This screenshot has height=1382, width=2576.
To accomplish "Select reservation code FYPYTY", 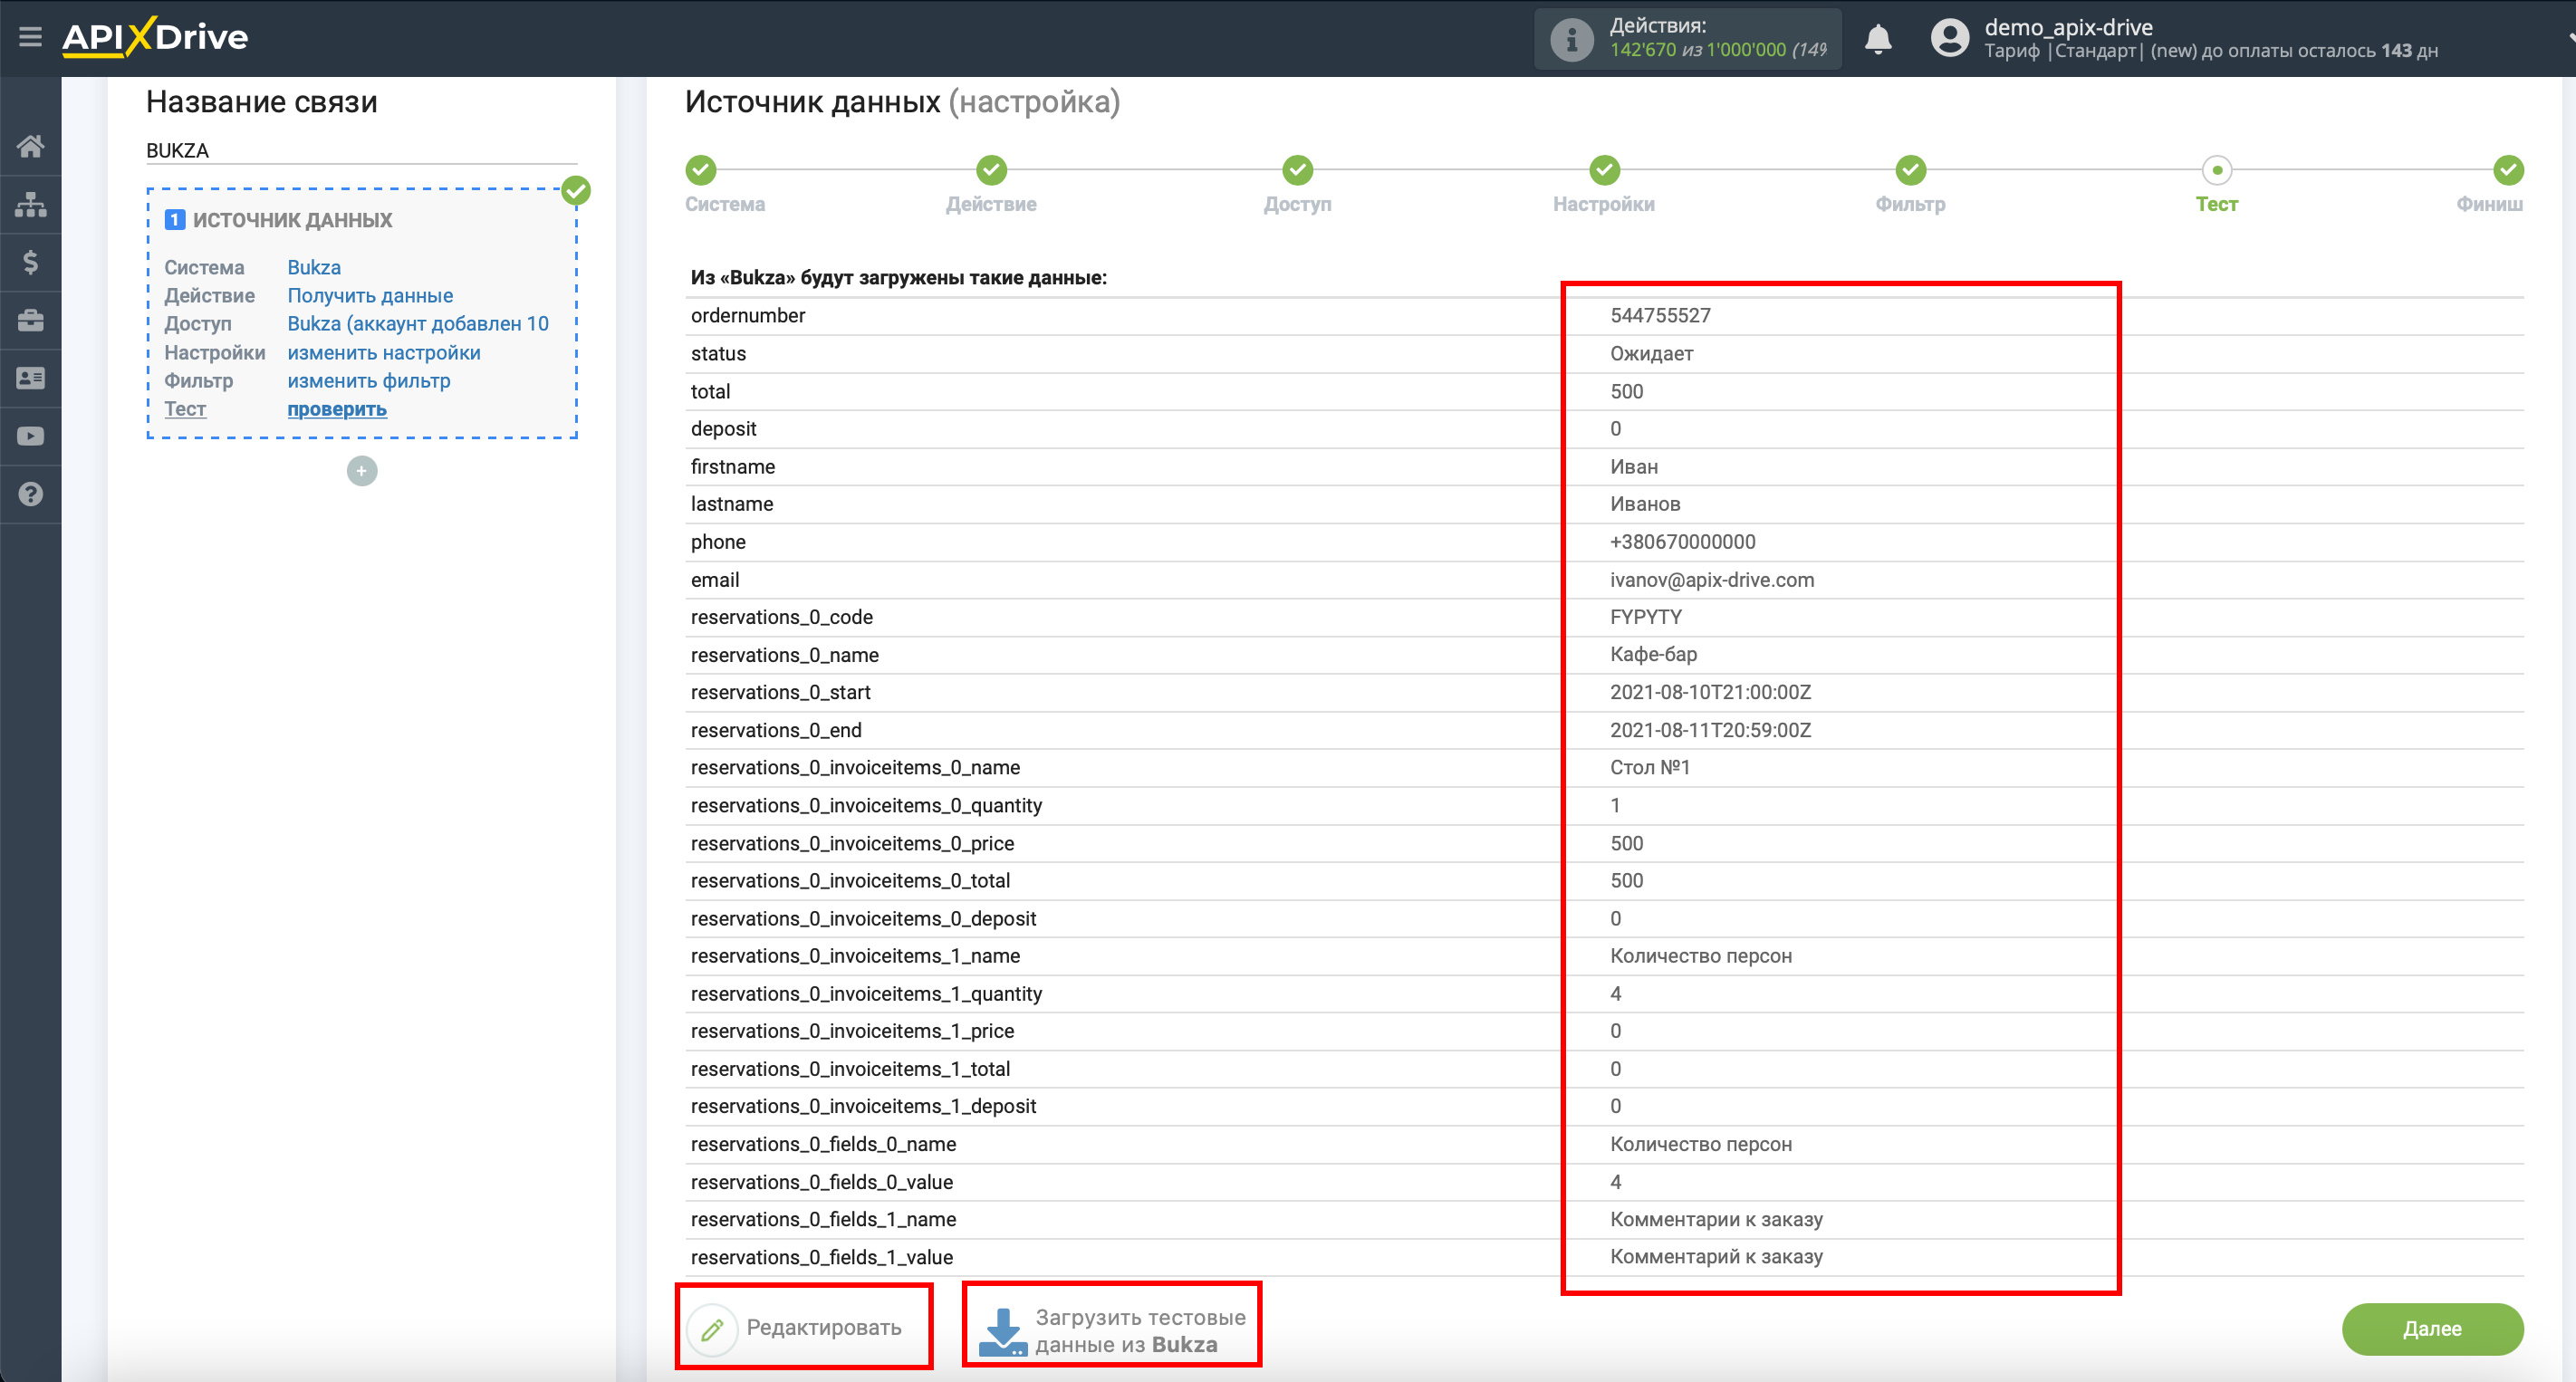I will click(1646, 617).
